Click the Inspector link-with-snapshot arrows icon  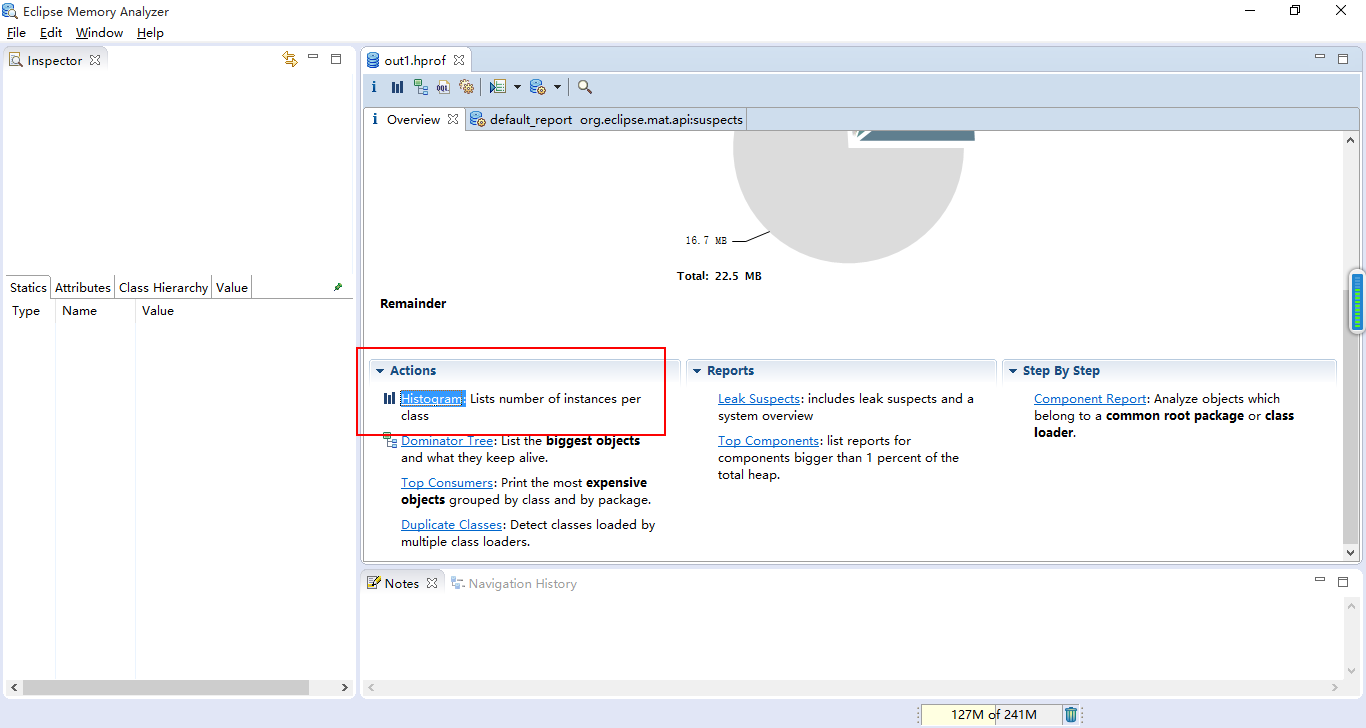(290, 59)
